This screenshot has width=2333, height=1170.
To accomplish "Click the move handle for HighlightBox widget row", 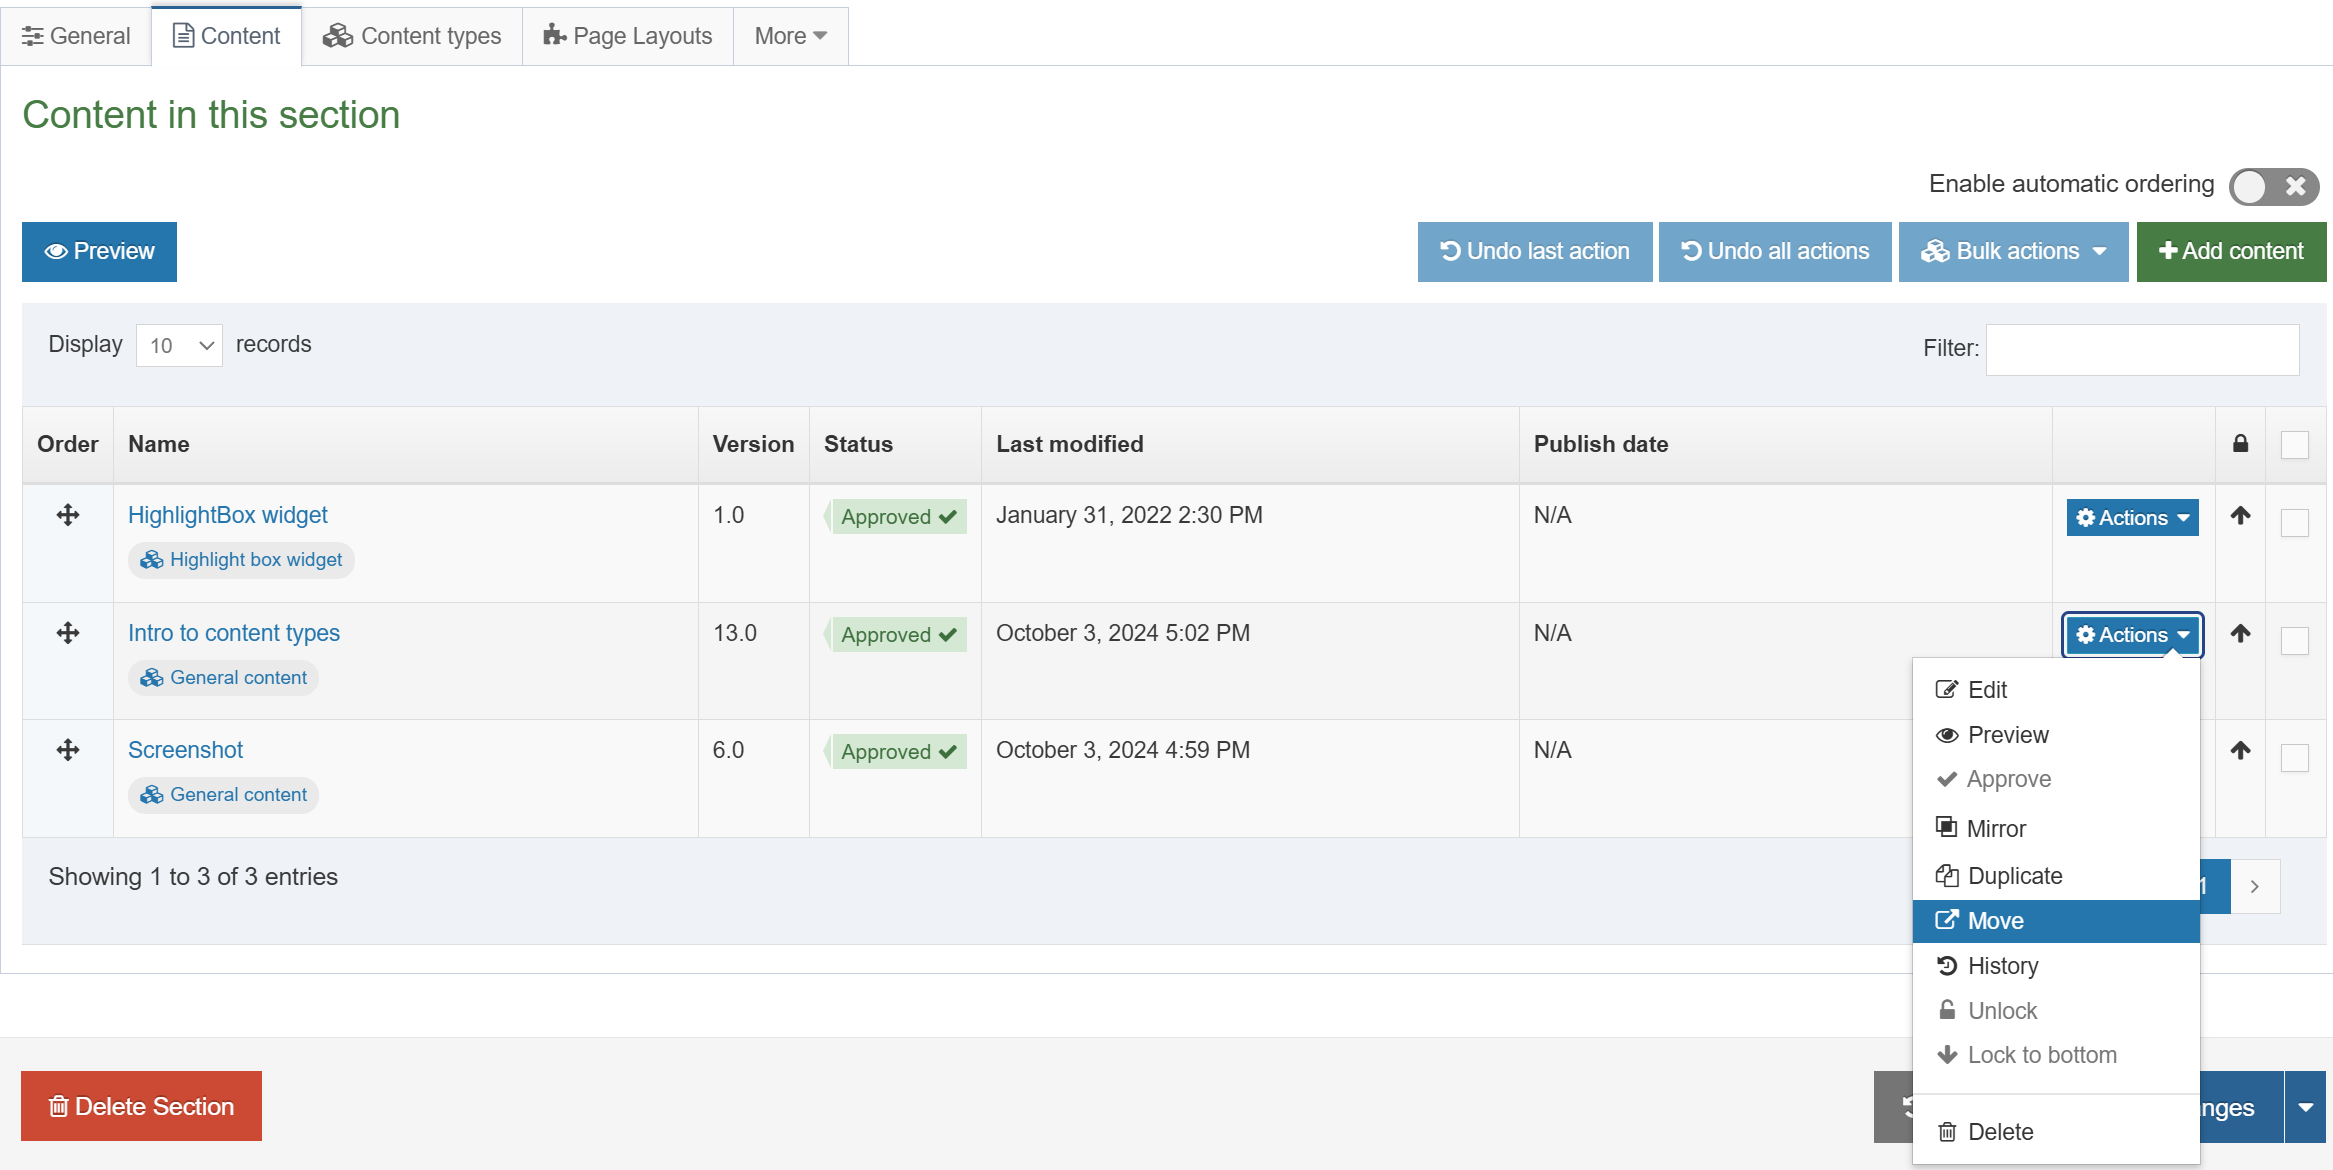I will pos(68,515).
